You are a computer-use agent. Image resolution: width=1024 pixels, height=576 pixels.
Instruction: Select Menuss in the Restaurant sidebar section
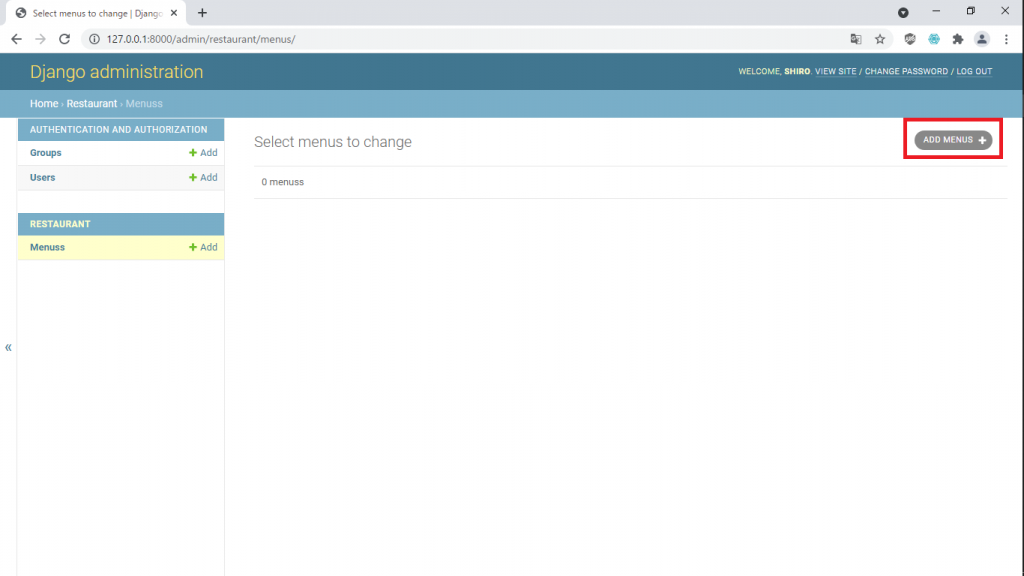pos(47,247)
